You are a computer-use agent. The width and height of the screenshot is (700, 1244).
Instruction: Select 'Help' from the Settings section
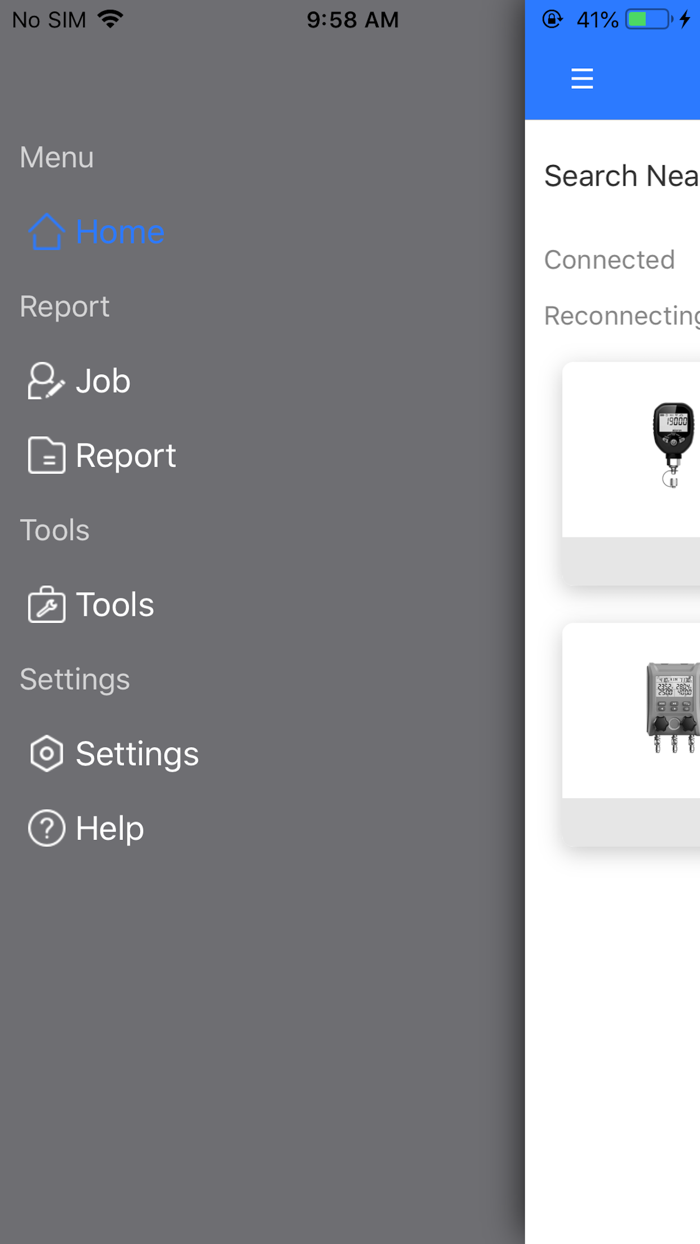[110, 828]
